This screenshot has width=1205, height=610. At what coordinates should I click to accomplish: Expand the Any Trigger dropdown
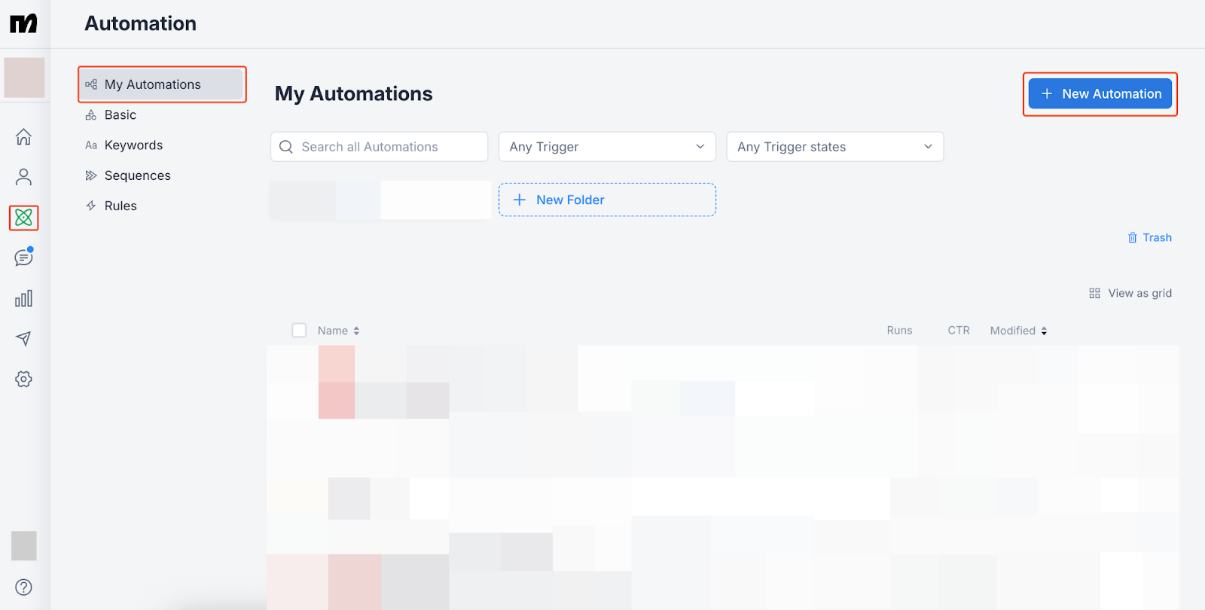coord(607,147)
